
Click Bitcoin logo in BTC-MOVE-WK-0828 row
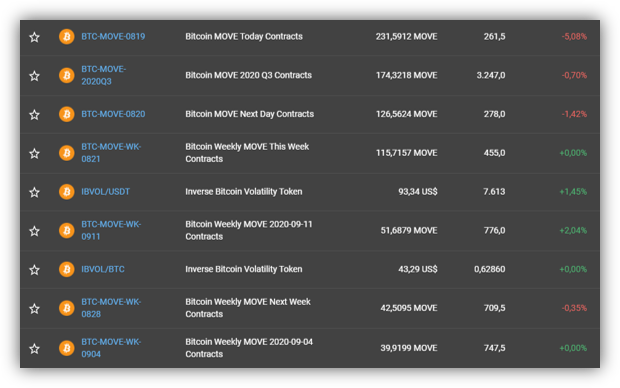pyautogui.click(x=66, y=308)
